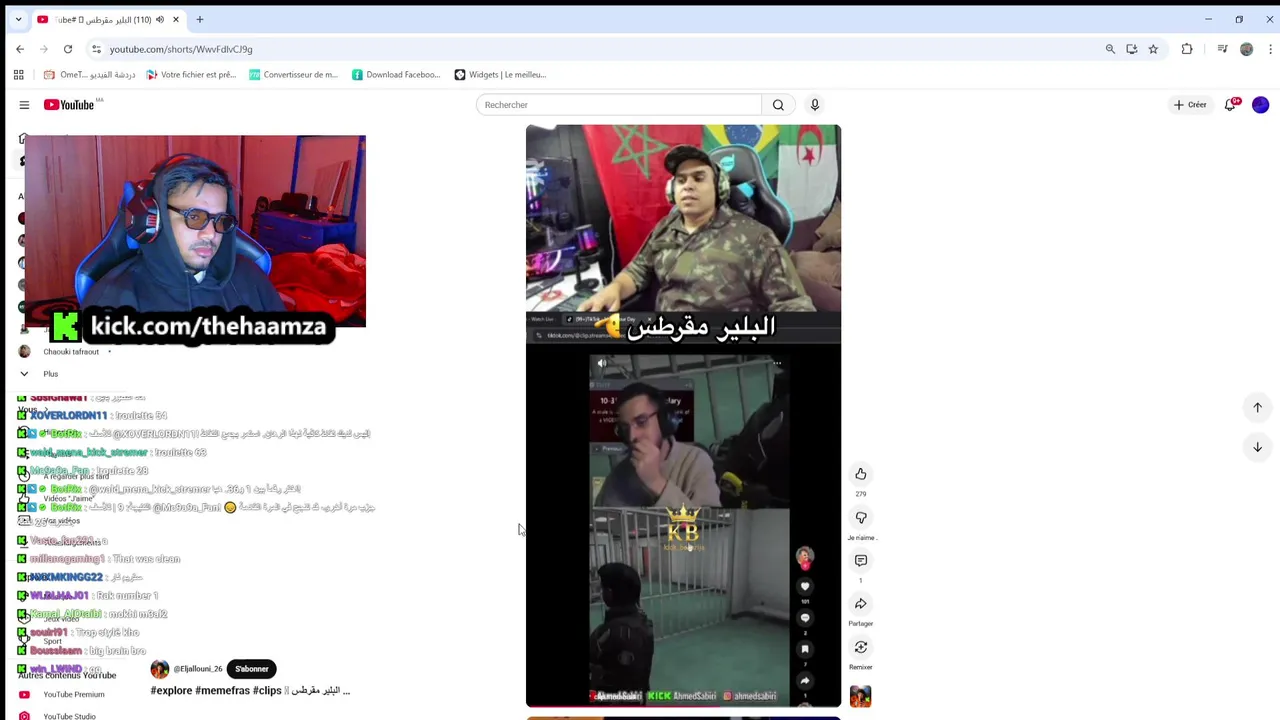Viewport: 1280px width, 720px height.
Task: Open YouTube notifications bell
Action: (x=1231, y=105)
